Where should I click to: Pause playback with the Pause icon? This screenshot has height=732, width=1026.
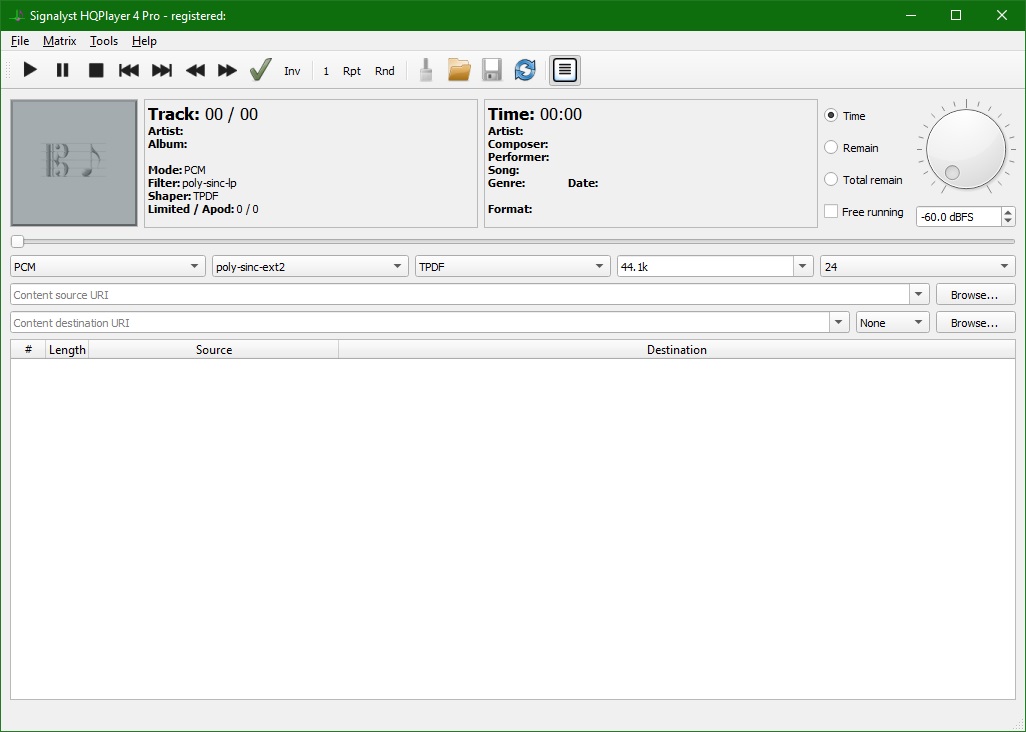[x=63, y=70]
